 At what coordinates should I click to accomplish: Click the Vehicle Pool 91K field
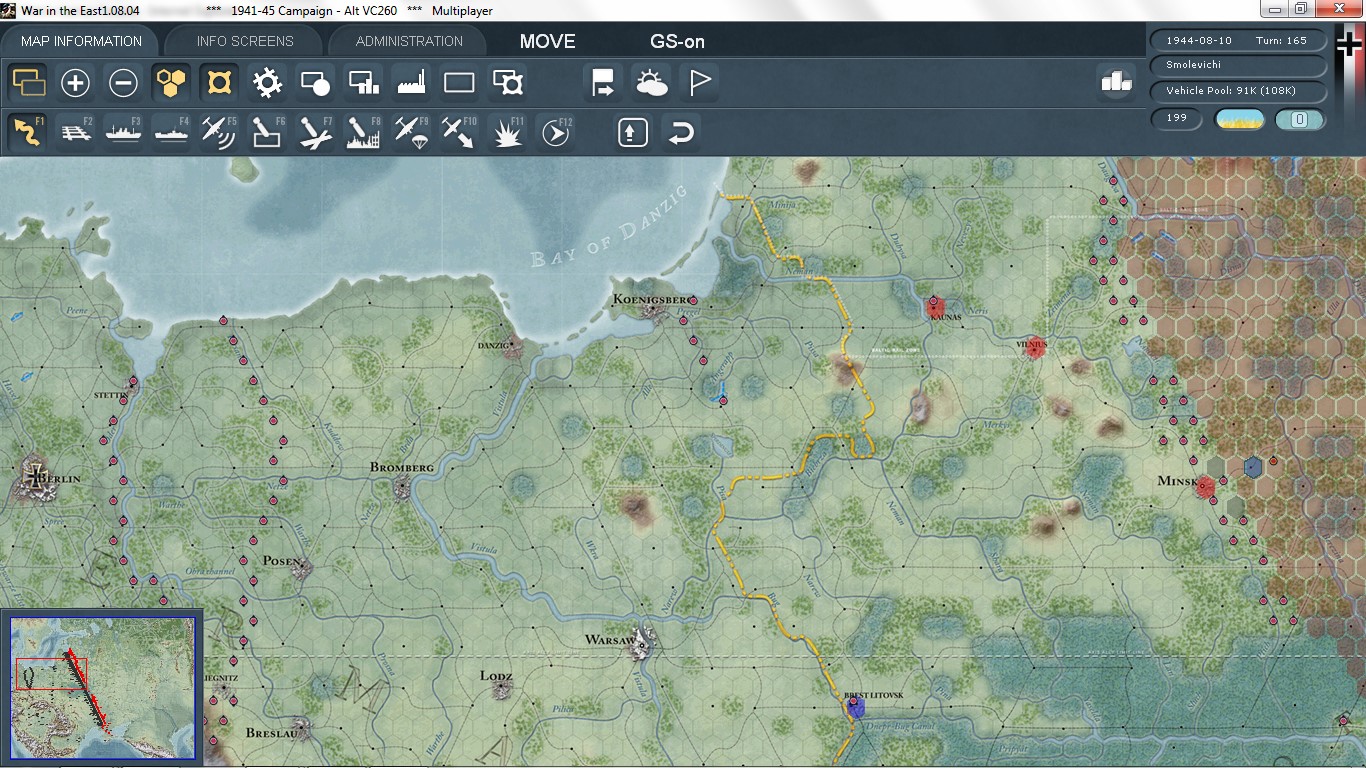click(1238, 91)
